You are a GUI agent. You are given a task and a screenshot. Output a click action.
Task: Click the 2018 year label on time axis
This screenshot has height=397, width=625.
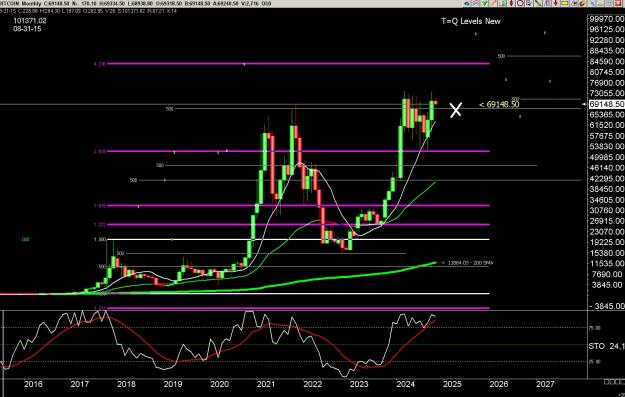126,384
